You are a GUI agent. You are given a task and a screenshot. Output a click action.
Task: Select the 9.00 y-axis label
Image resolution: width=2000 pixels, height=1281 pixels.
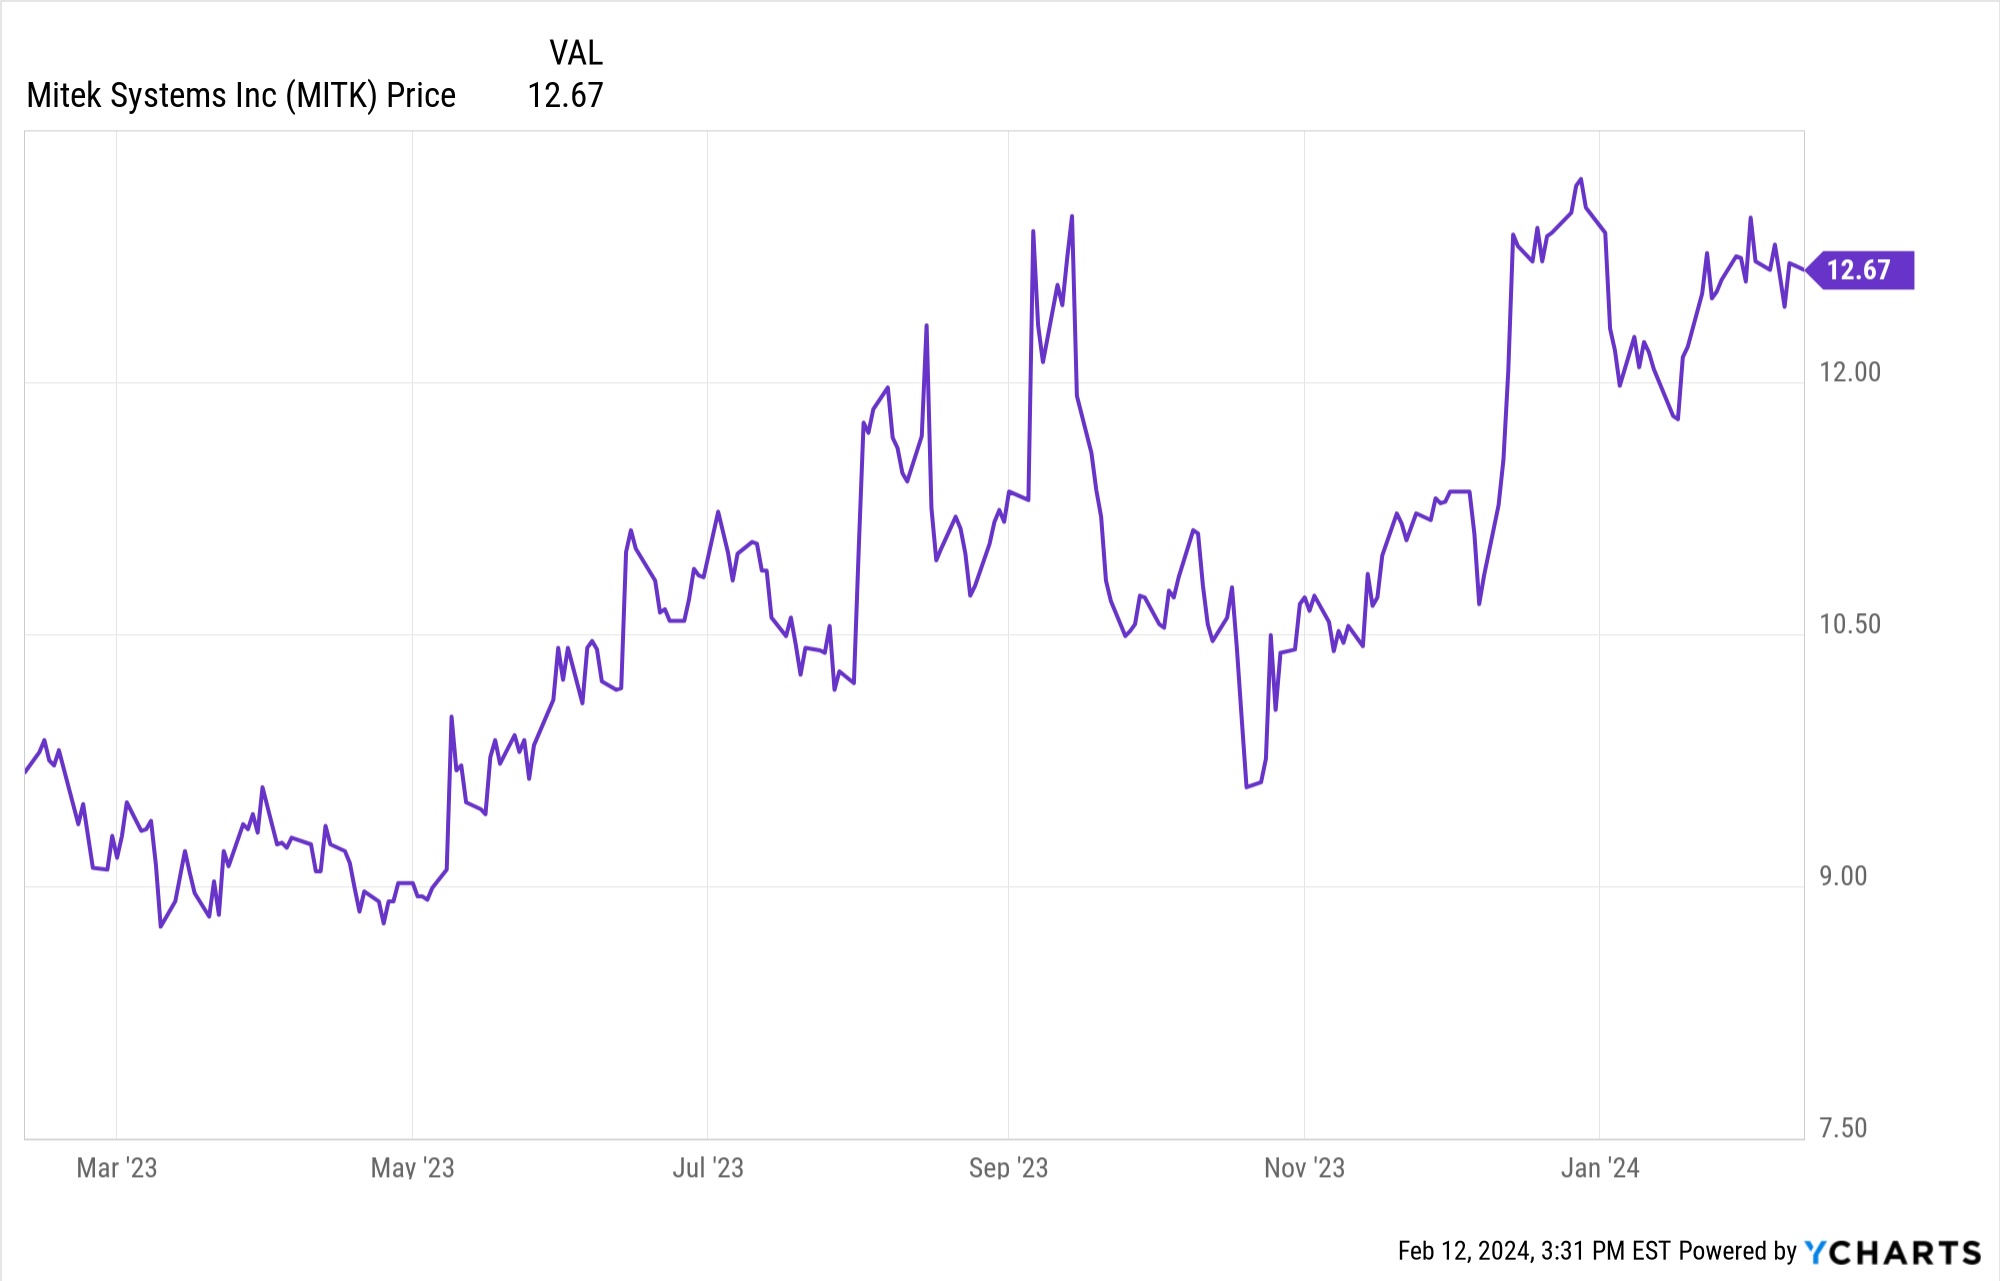click(1843, 876)
